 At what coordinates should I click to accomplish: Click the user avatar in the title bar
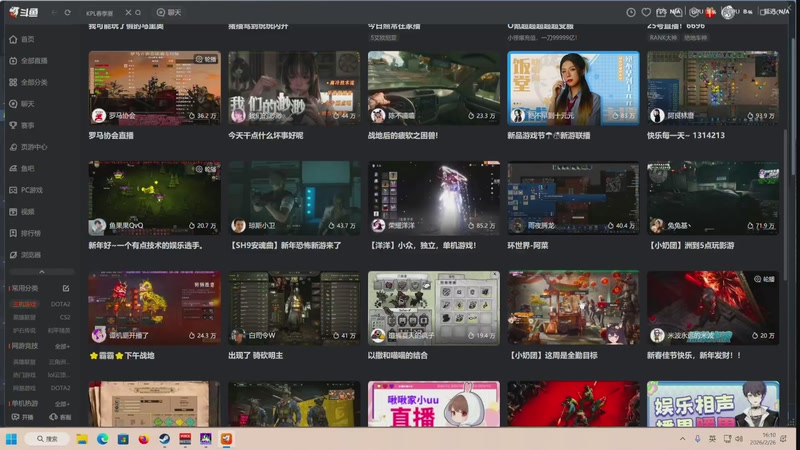pyautogui.click(x=728, y=12)
